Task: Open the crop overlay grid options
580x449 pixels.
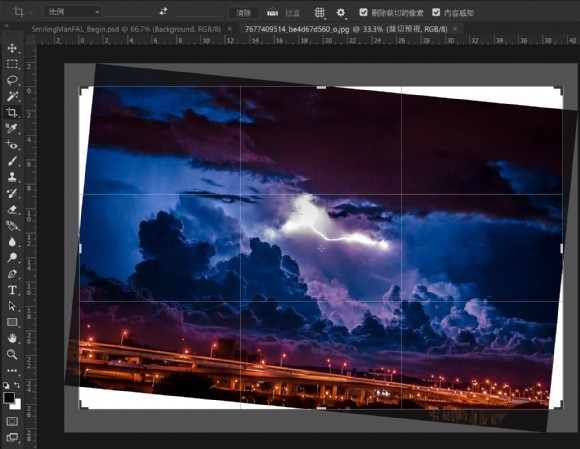Action: tap(320, 12)
